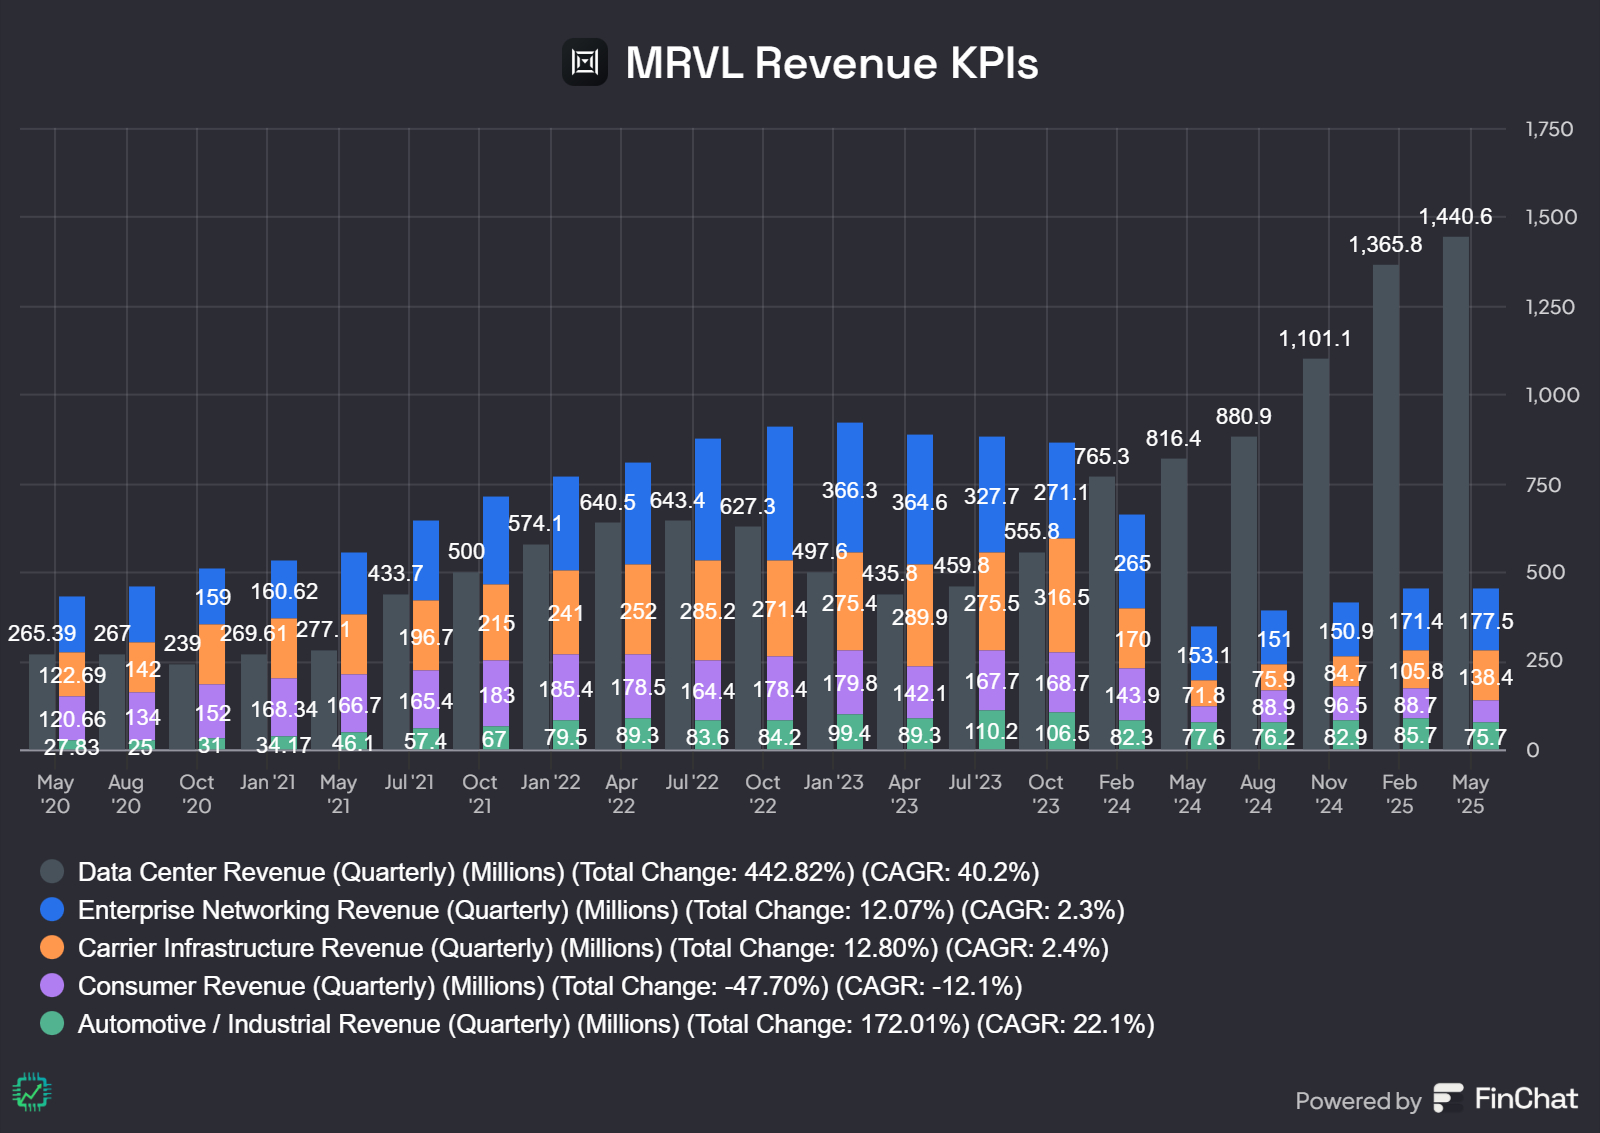
Task: Click the 1,250 y-axis tick label
Action: click(x=1550, y=307)
